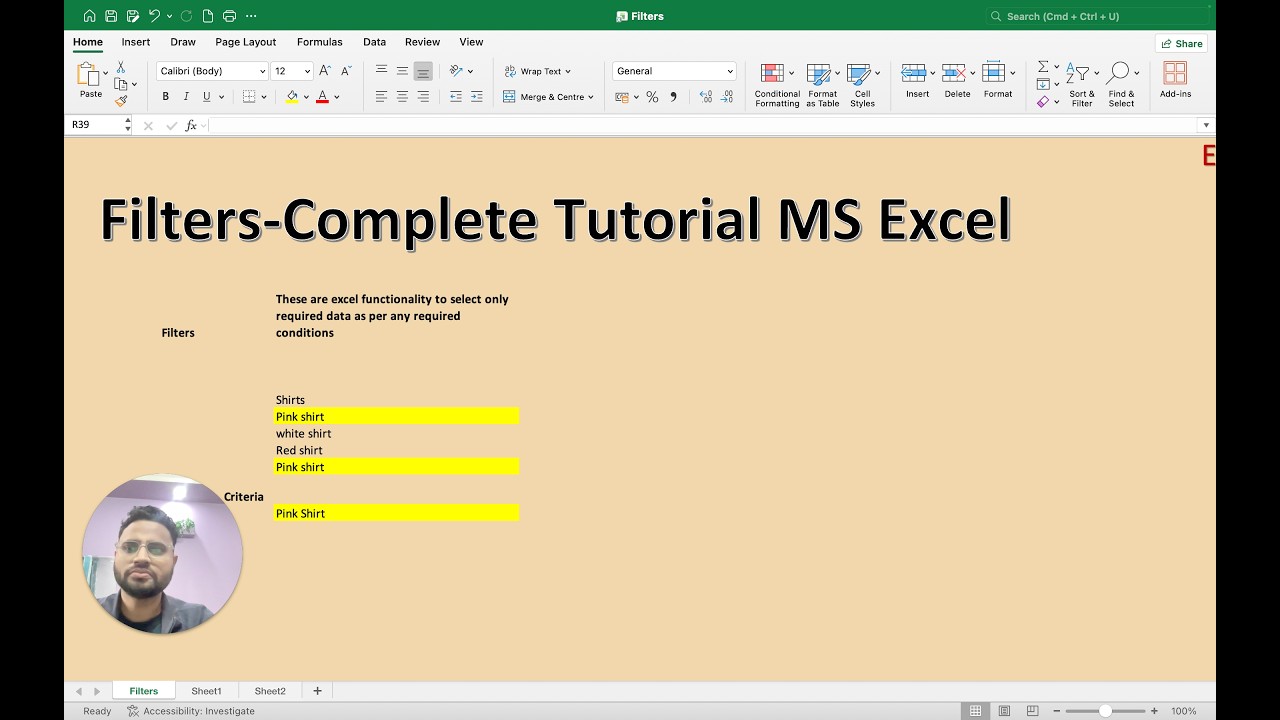Align text right

pyautogui.click(x=423, y=97)
